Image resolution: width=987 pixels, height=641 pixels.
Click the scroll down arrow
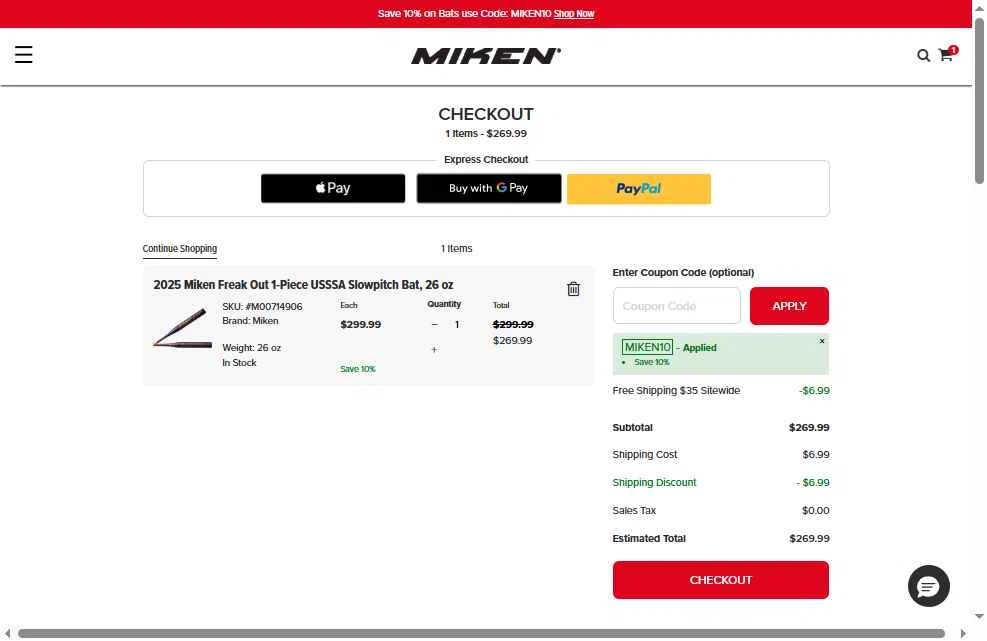coord(979,616)
